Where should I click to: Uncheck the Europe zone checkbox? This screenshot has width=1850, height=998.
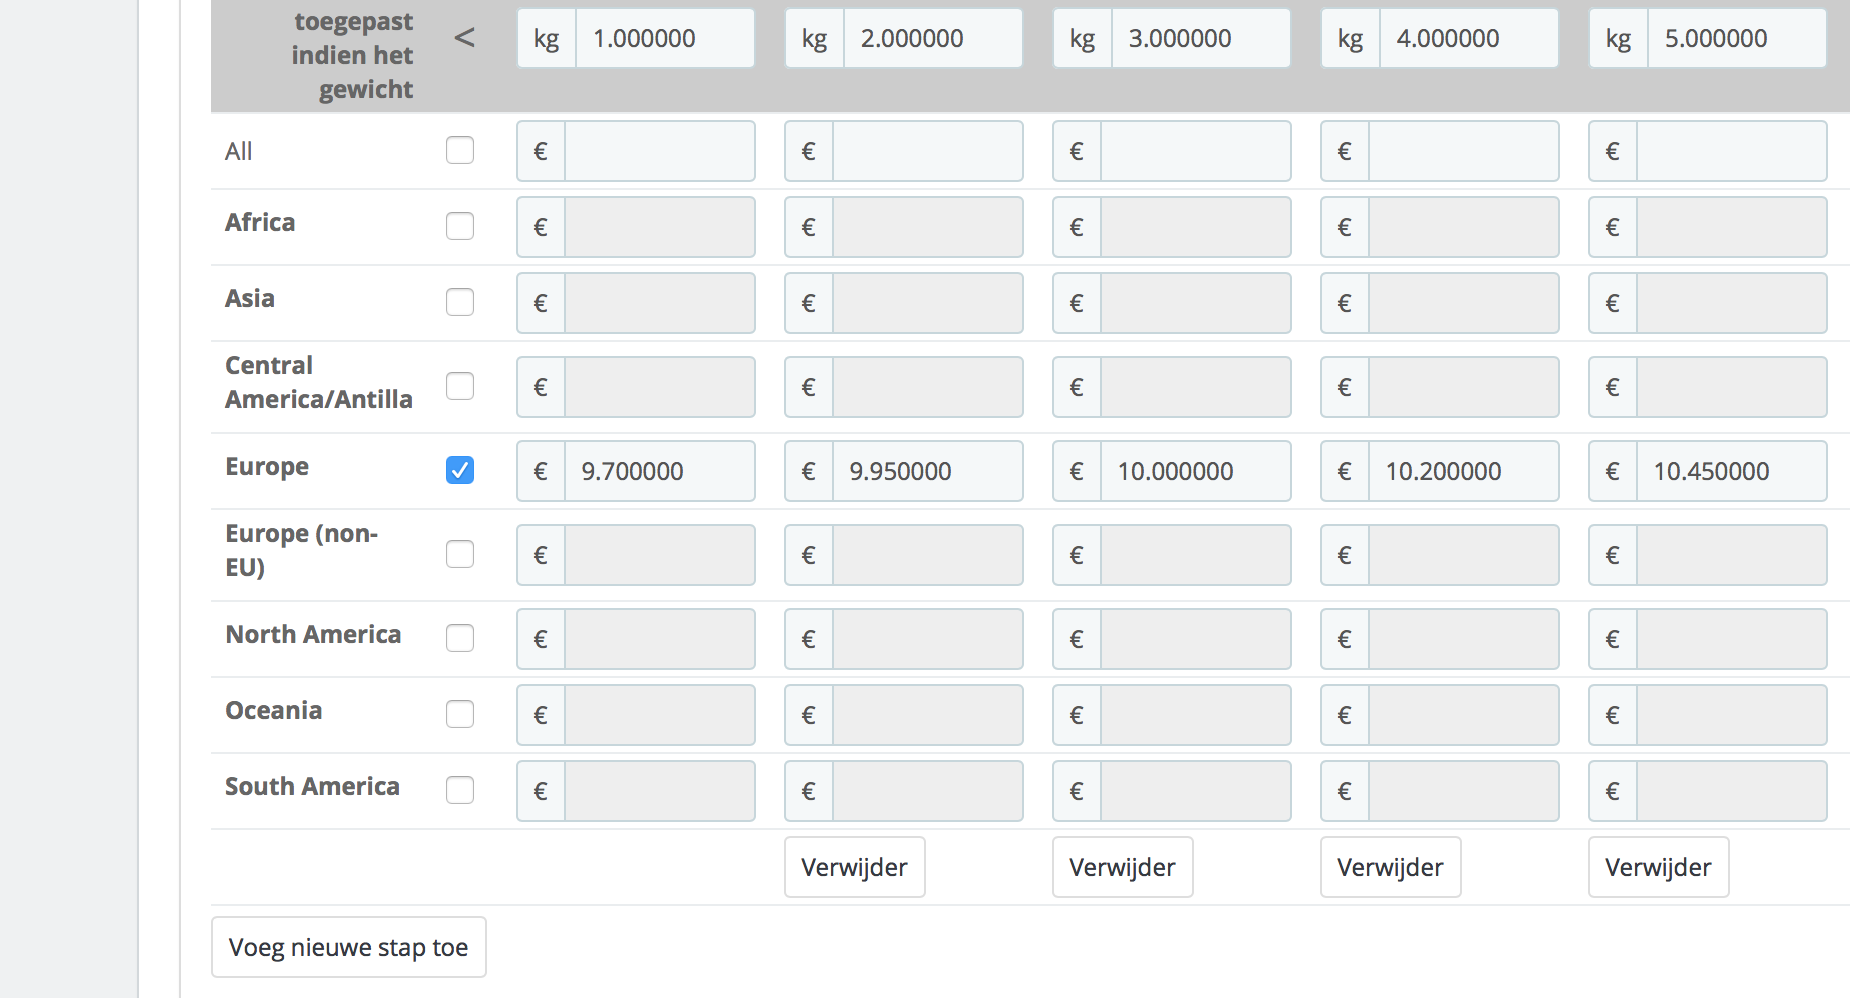coord(460,470)
